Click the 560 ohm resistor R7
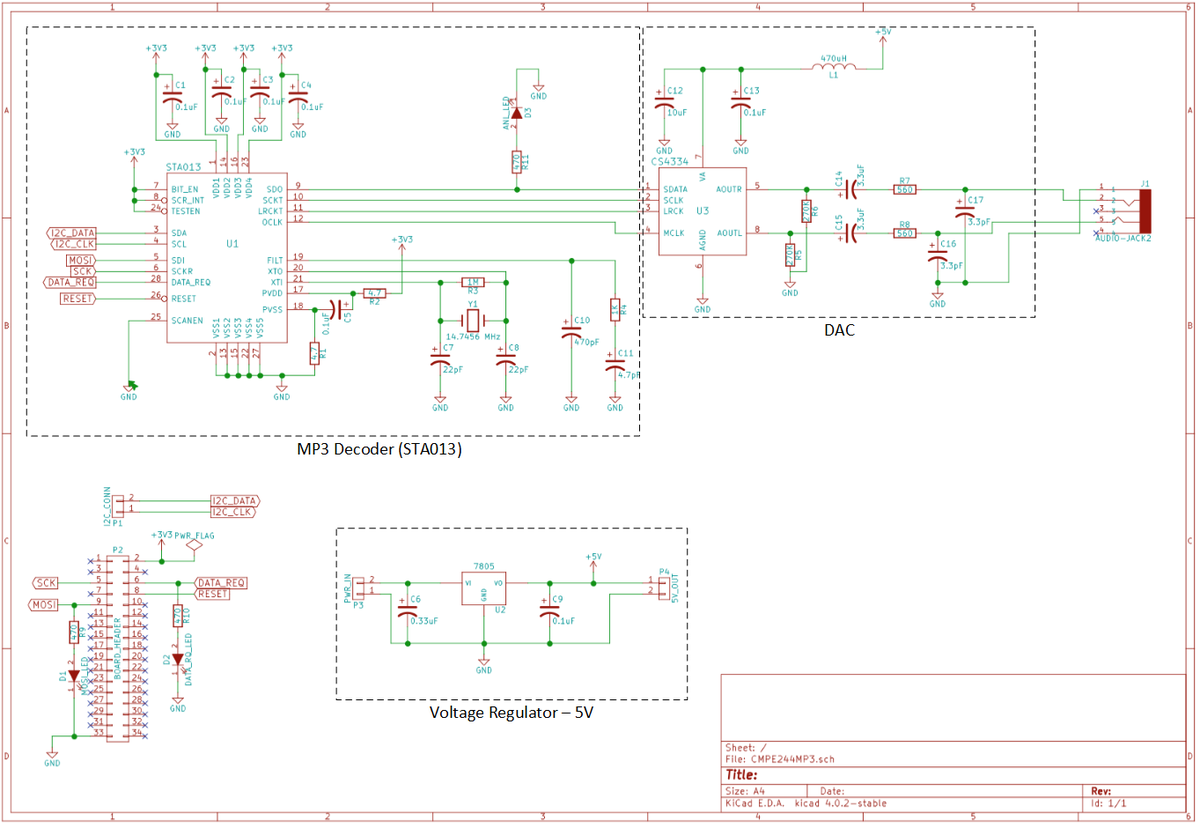 click(904, 189)
